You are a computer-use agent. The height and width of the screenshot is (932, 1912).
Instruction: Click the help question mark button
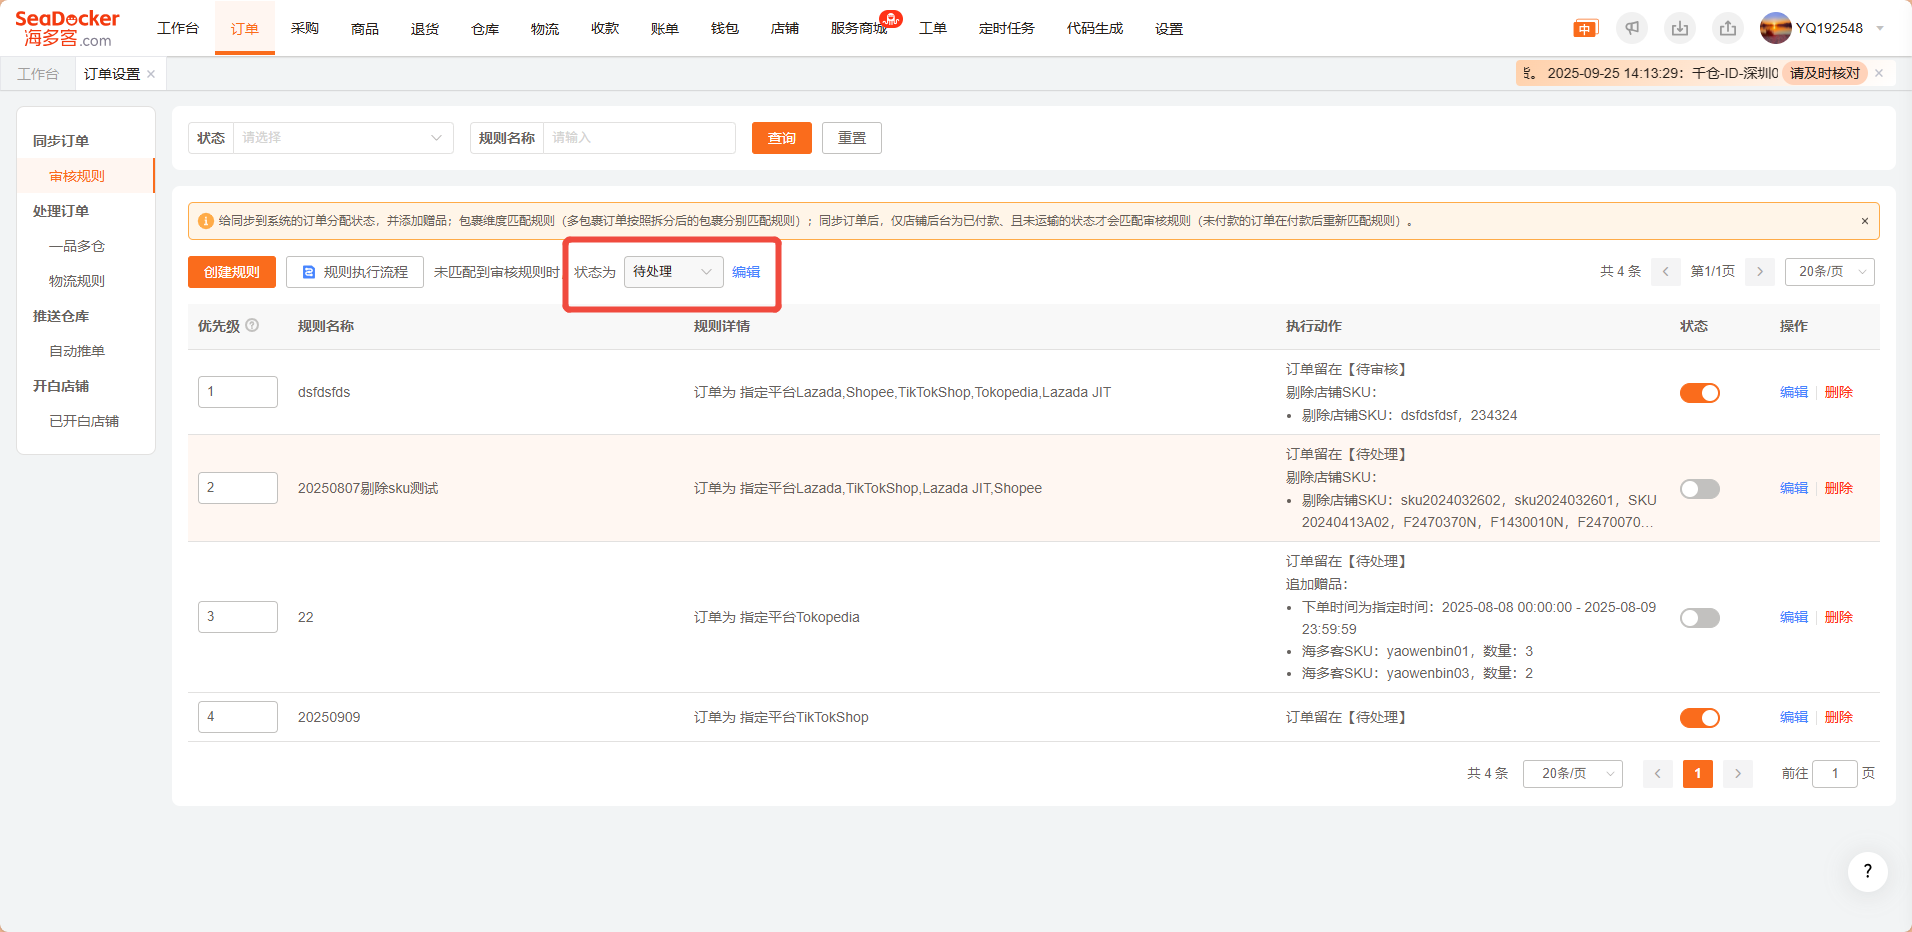click(x=1867, y=871)
